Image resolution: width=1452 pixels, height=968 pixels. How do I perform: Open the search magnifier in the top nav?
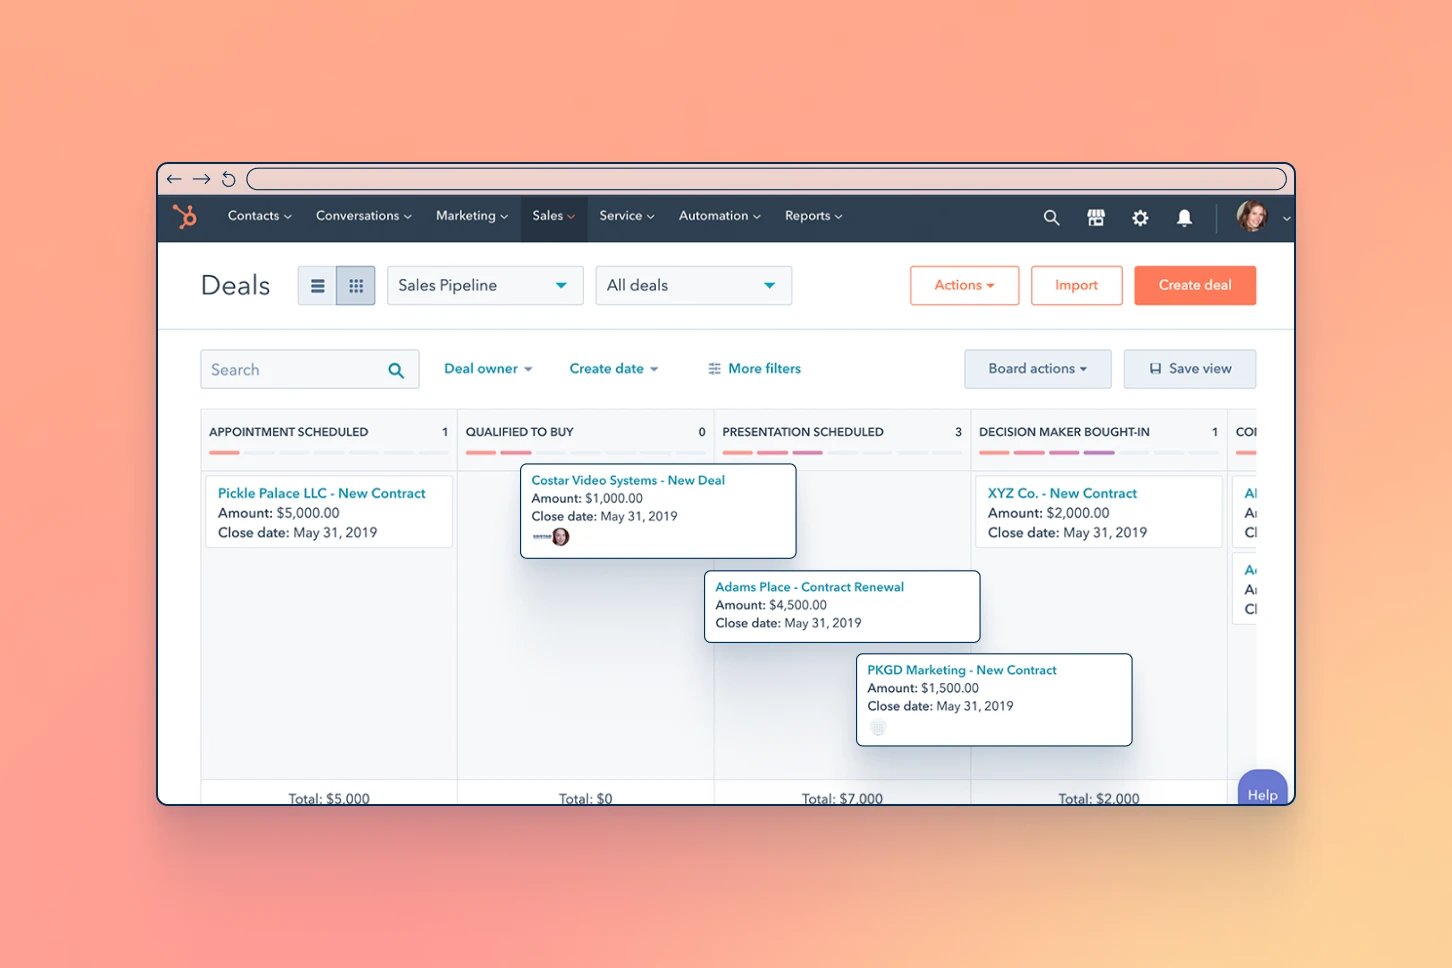coord(1051,217)
